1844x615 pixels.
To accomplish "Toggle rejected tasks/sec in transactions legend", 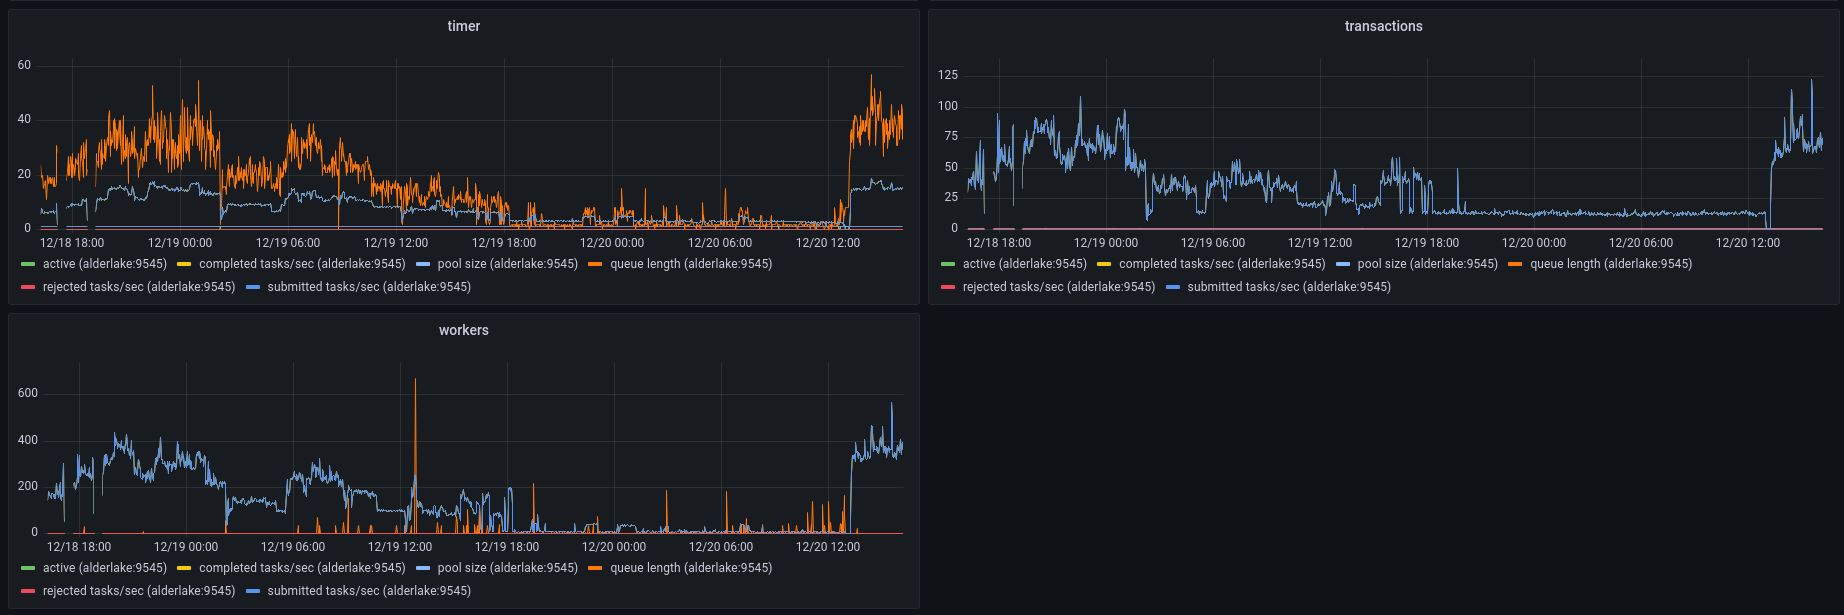I will [x=1059, y=287].
